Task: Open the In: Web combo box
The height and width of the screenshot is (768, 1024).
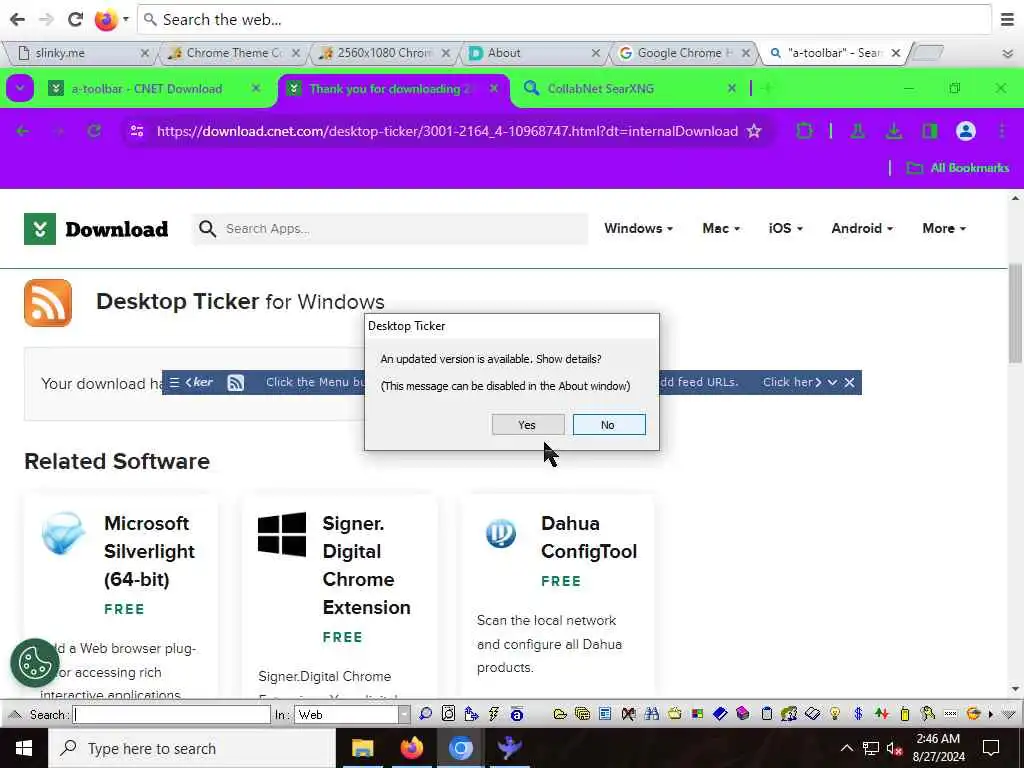Action: pos(353,714)
